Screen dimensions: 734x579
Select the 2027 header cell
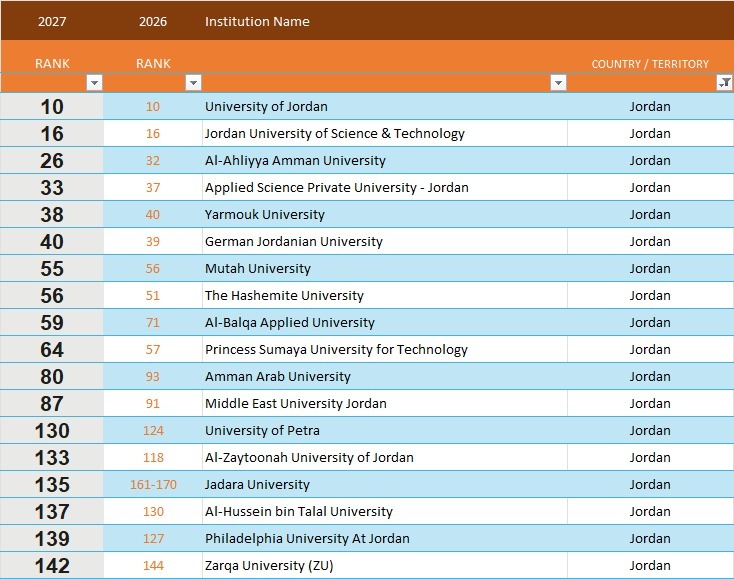pos(51,21)
